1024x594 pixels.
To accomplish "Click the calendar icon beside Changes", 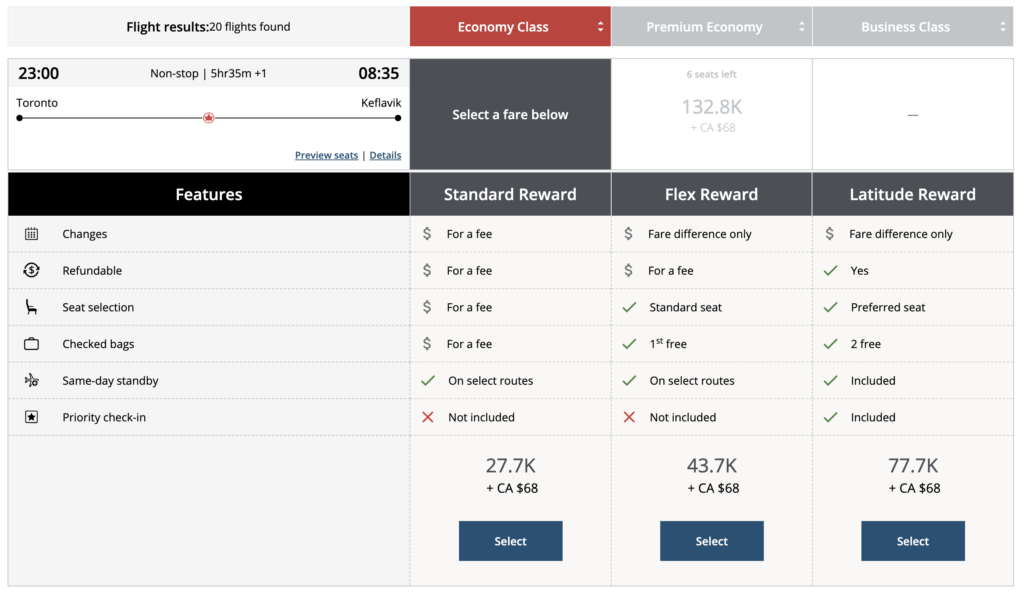I will [x=32, y=234].
